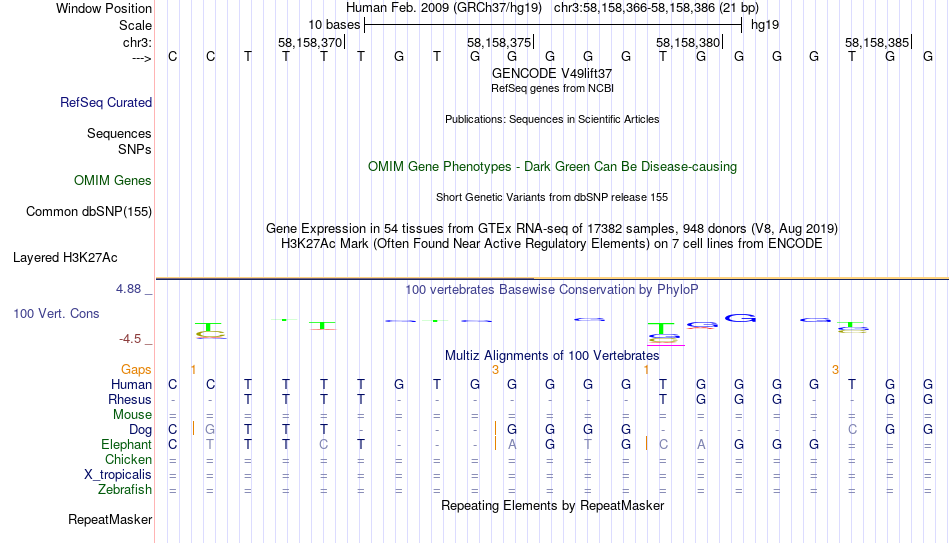Viewport: 950px width, 543px height.
Task: Click the Human Feb. 2009 (GRCh37/hg19) title text
Action: click(443, 8)
